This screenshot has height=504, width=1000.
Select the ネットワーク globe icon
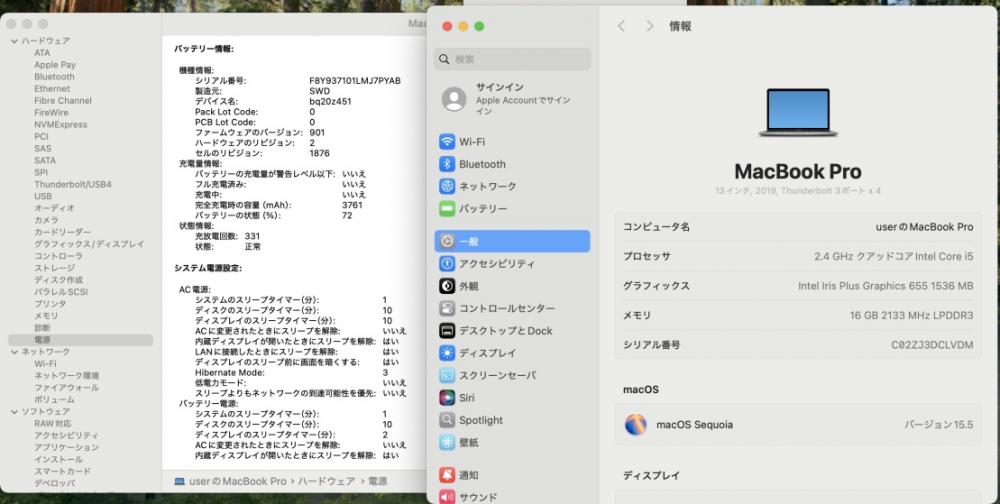point(447,186)
